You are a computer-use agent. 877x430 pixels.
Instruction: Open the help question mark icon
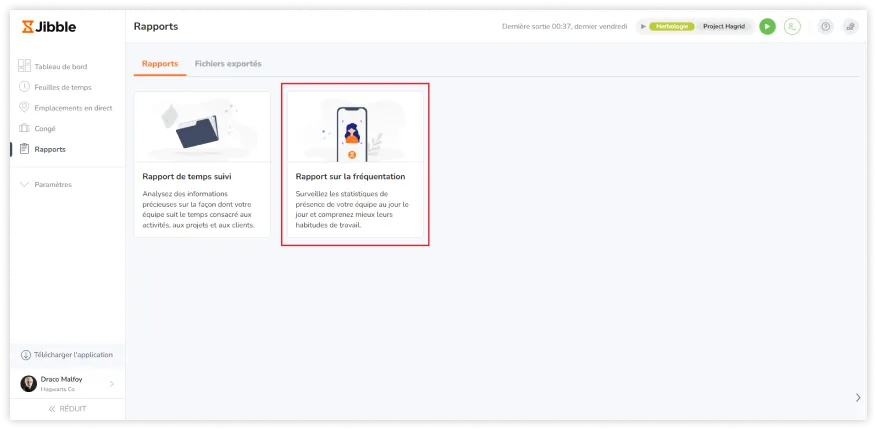click(825, 27)
